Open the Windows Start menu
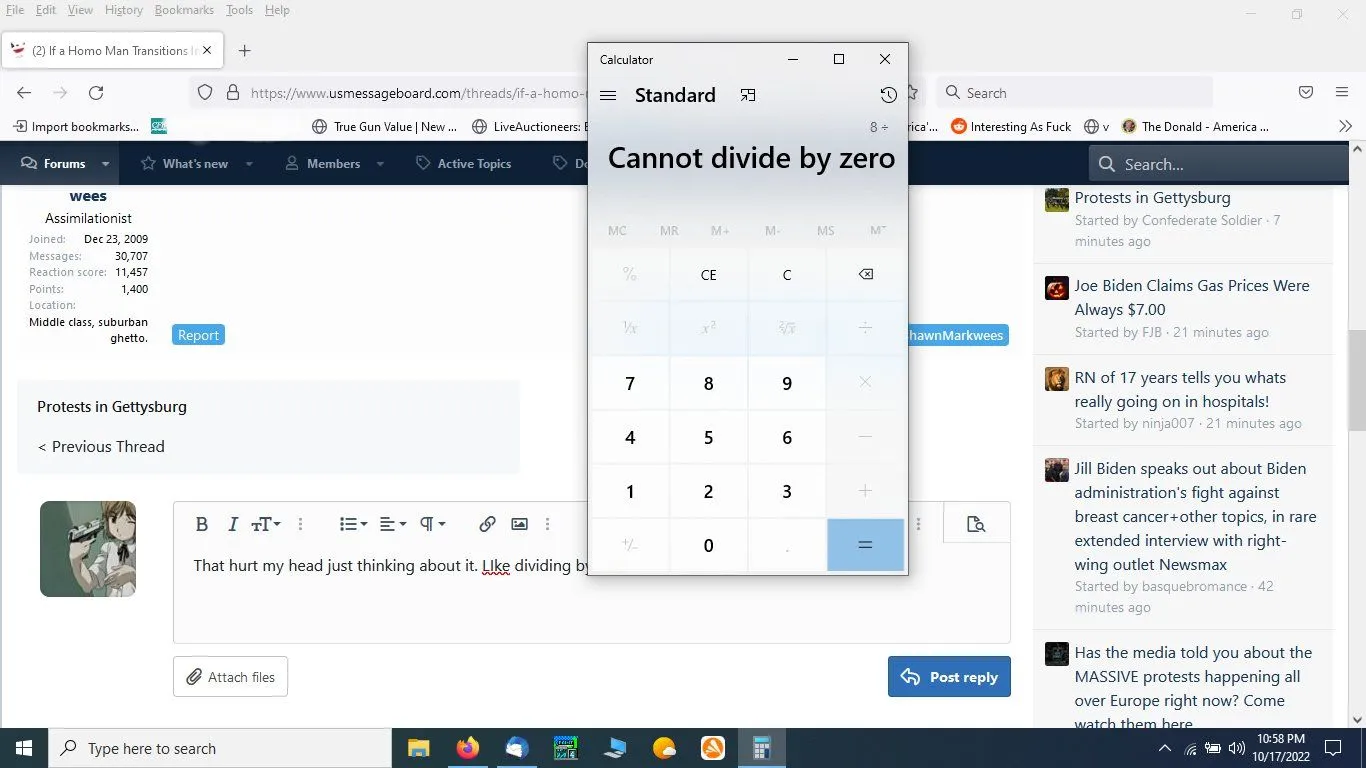Image resolution: width=1366 pixels, height=768 pixels. 24,748
